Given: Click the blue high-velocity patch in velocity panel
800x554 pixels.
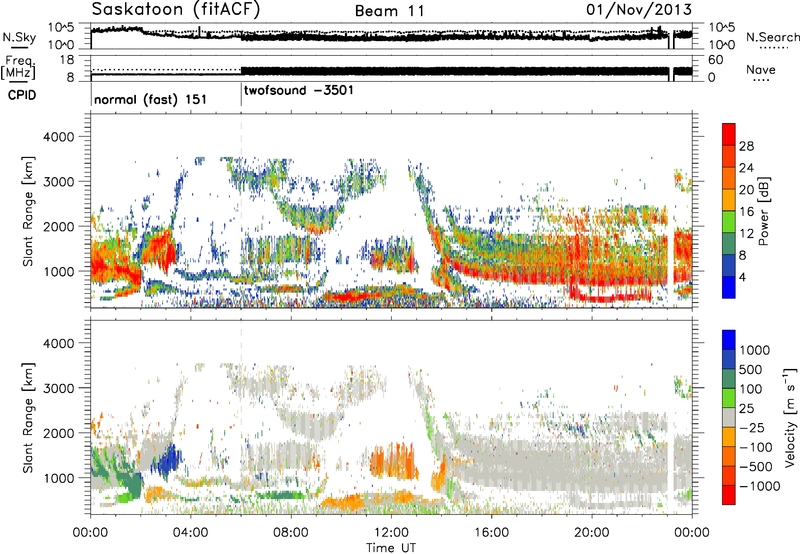Looking at the screenshot, I should click(x=167, y=463).
